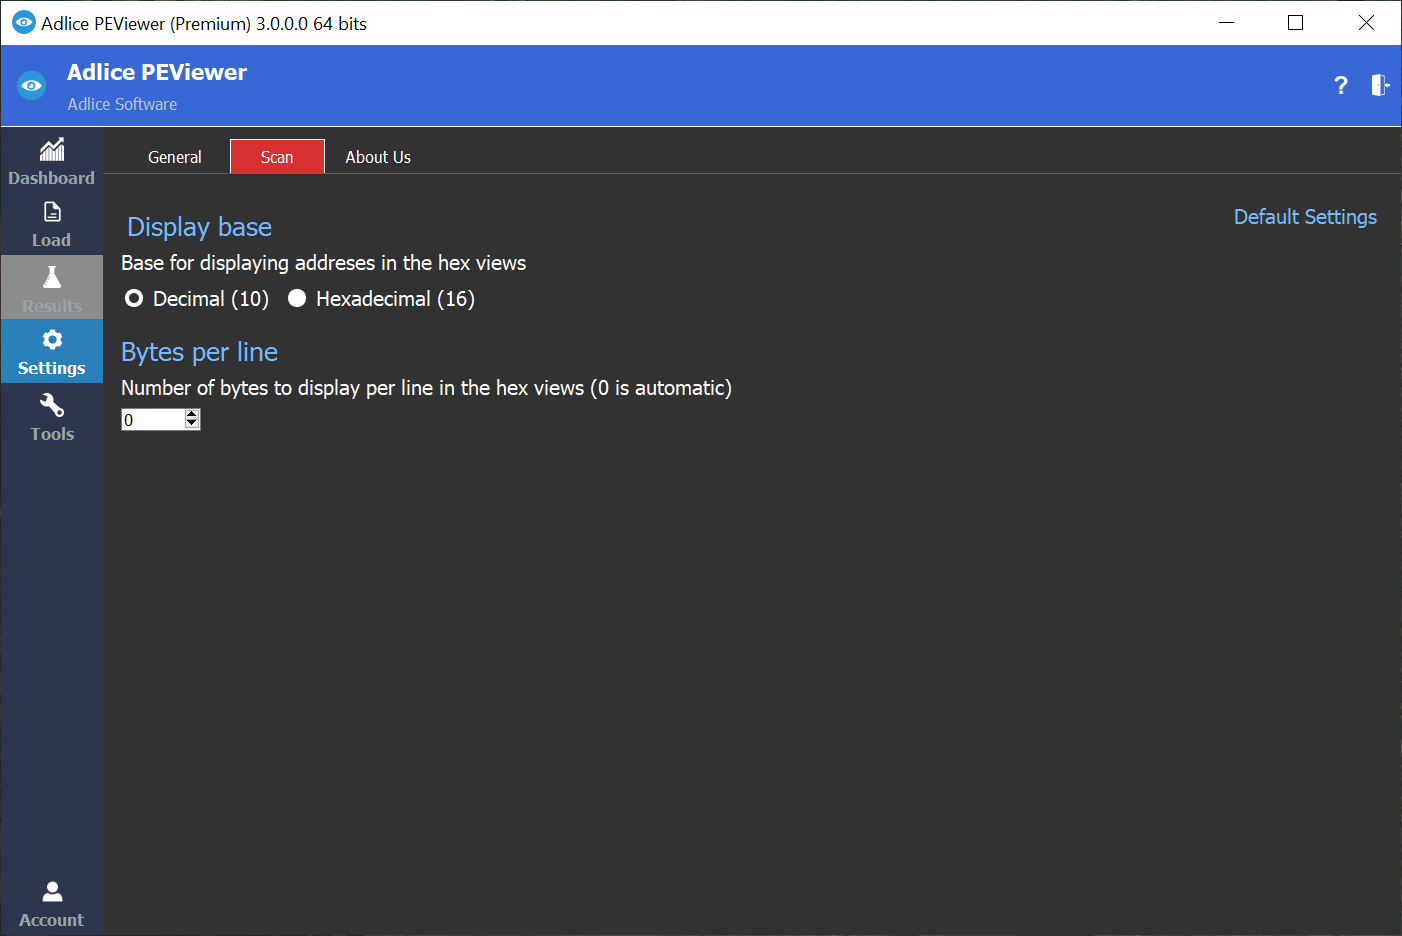Click the help question mark icon

[1341, 86]
